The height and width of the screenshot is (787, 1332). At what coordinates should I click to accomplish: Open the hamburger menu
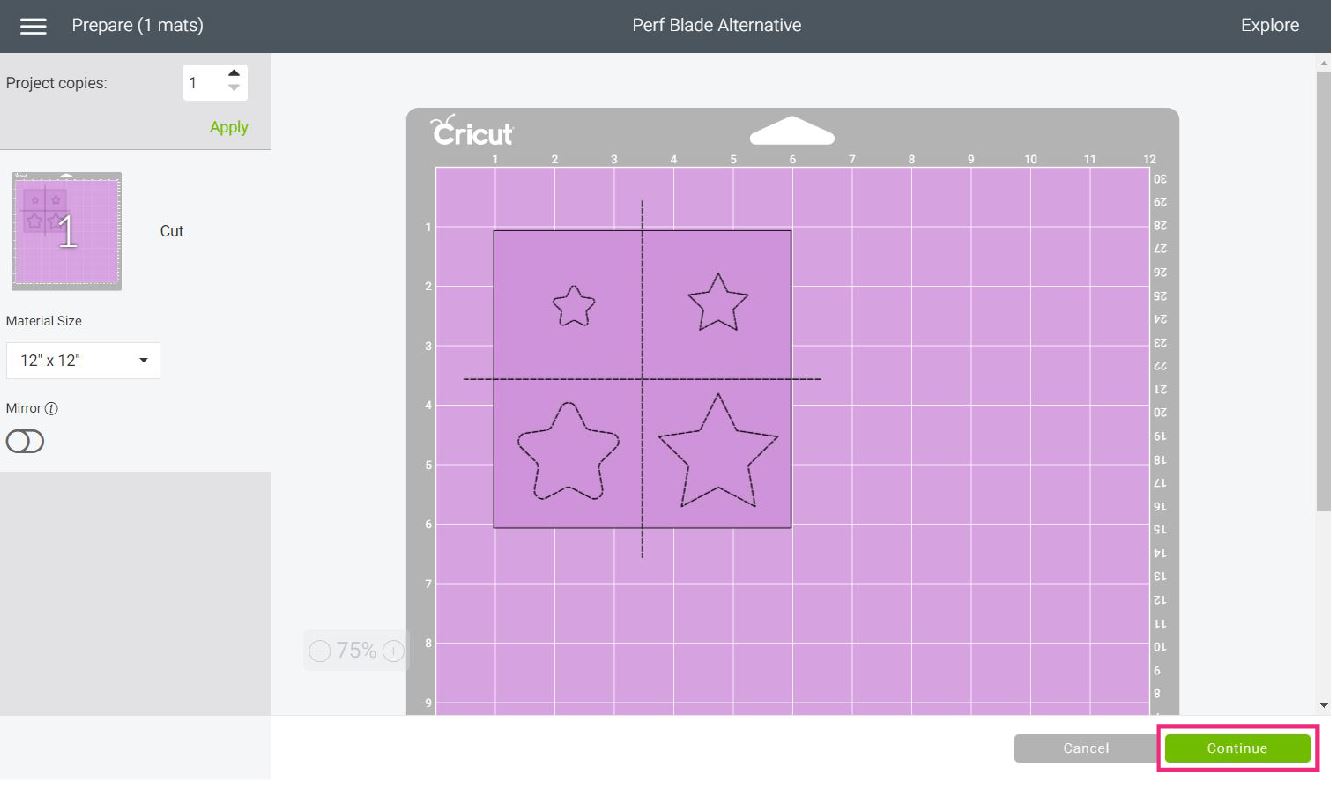33,26
